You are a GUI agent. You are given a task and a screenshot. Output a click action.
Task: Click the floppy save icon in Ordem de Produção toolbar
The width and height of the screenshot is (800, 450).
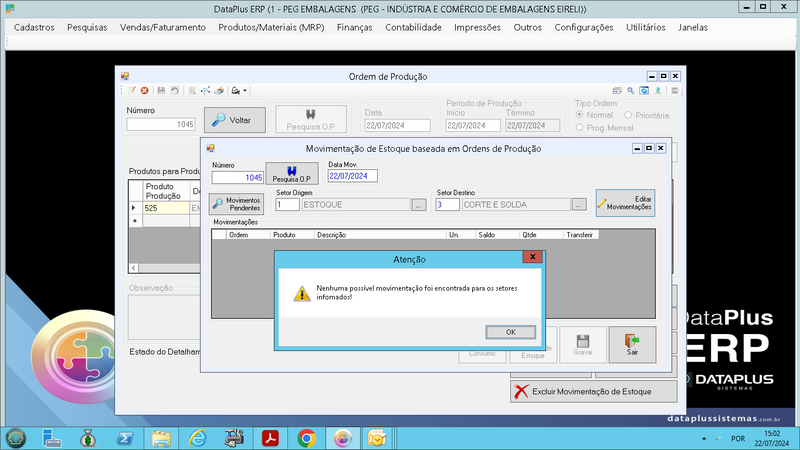coord(161,90)
